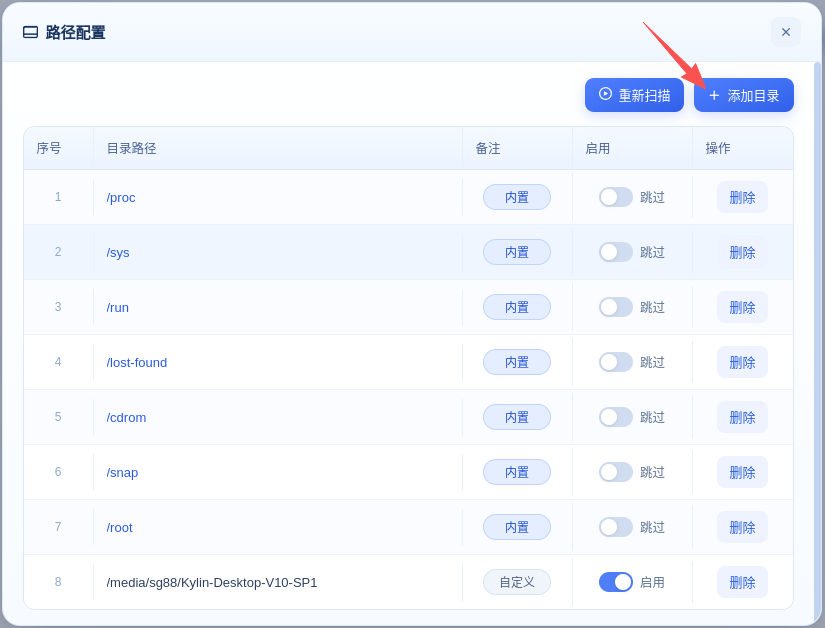Click the 自定义 tag in row 8
This screenshot has width=825, height=628.
coord(516,582)
